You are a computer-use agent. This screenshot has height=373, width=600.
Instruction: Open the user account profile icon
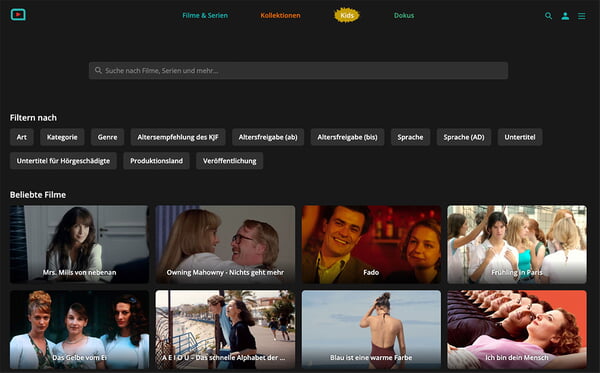coord(565,16)
